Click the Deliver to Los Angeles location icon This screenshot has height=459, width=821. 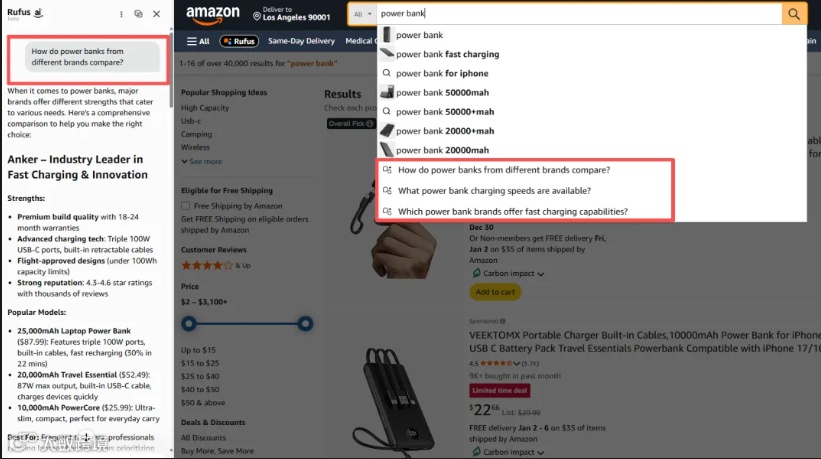[257, 16]
